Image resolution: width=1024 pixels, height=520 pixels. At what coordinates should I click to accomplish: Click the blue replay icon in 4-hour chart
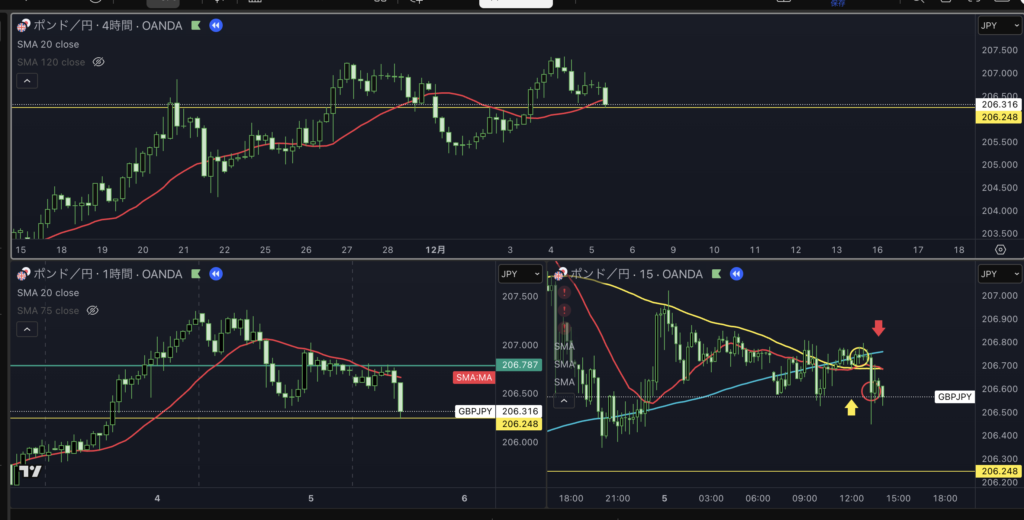coord(216,25)
